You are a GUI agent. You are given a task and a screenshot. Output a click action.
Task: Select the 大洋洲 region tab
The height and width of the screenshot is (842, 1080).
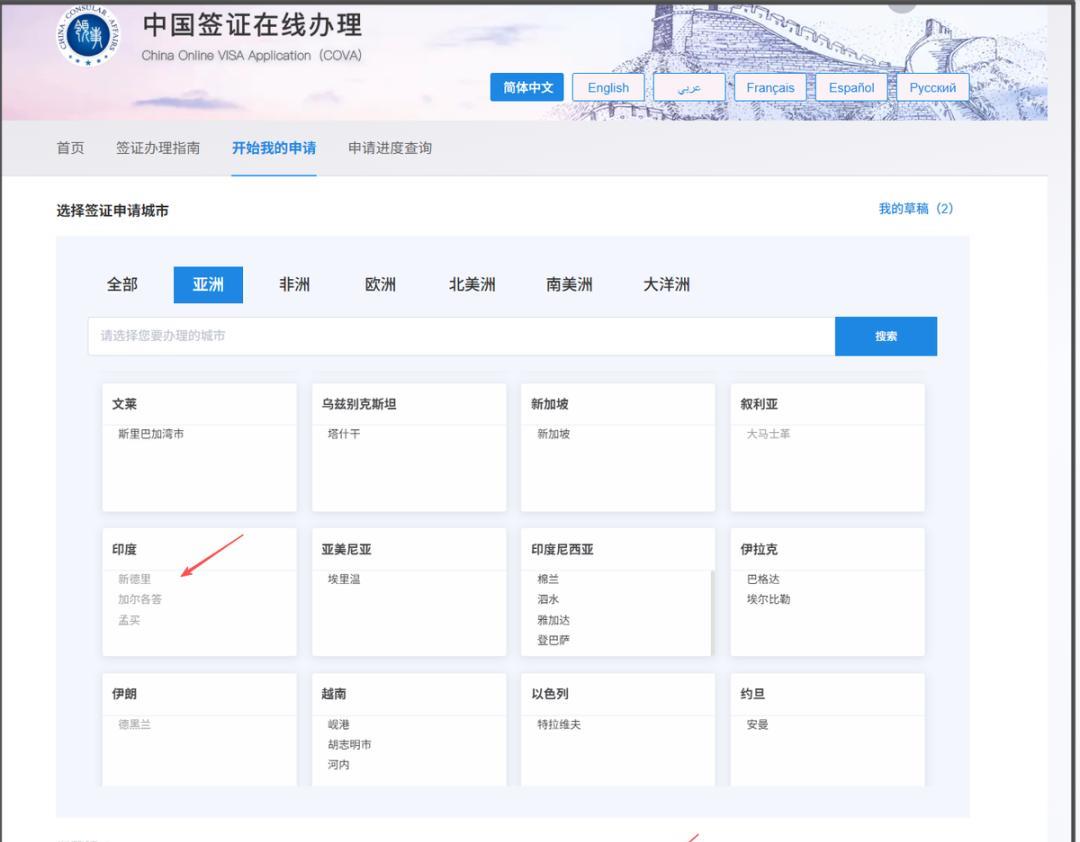[x=666, y=285]
